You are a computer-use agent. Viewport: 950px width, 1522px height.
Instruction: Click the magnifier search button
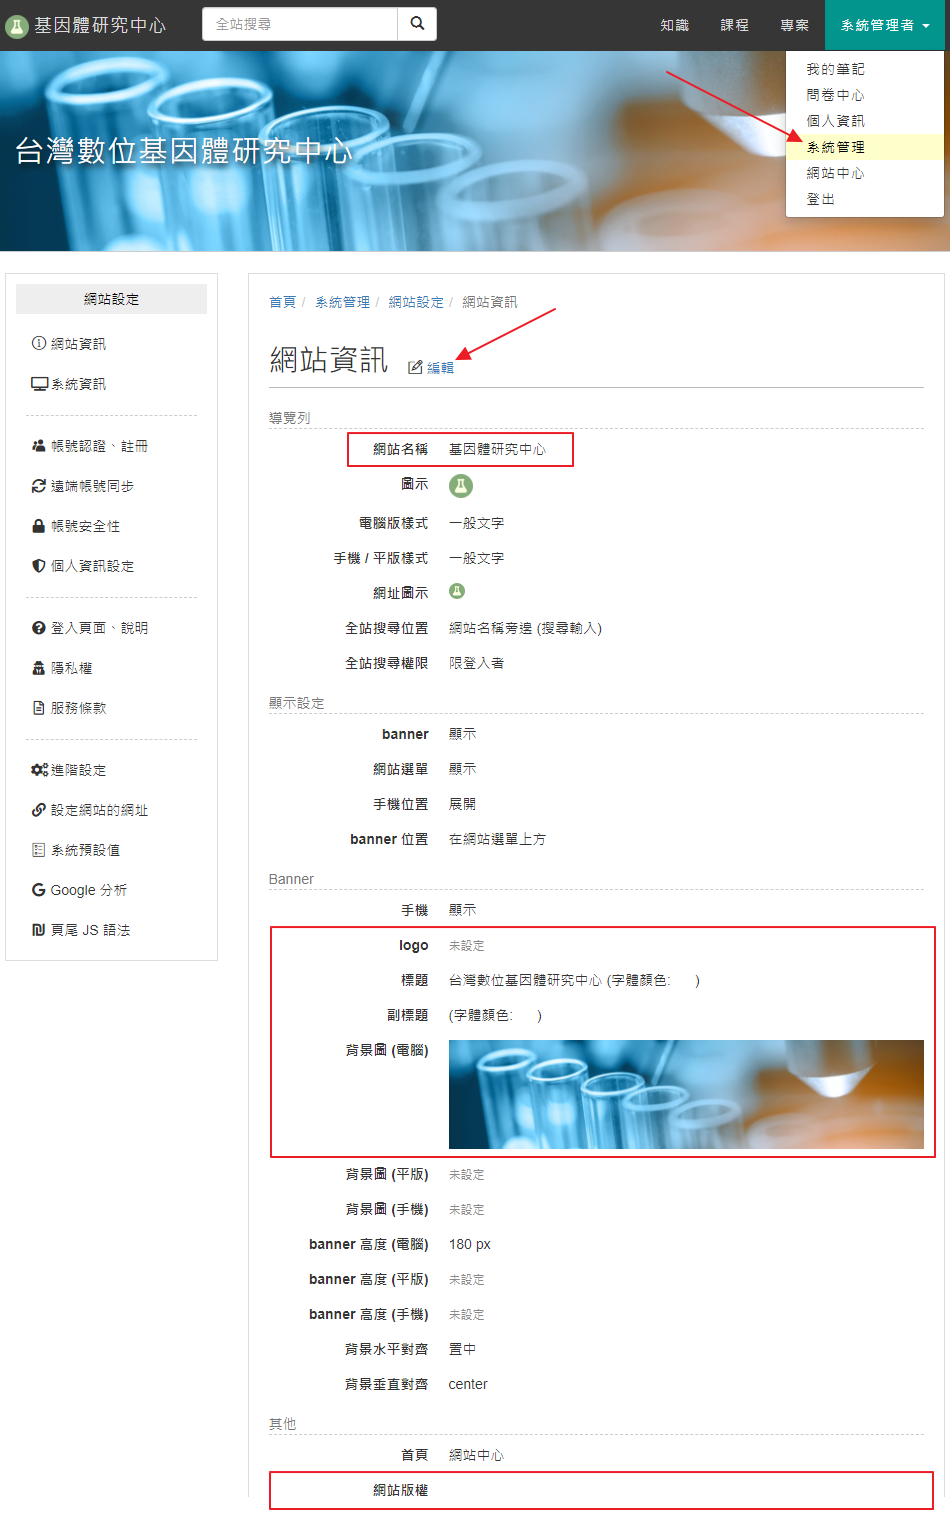[417, 24]
